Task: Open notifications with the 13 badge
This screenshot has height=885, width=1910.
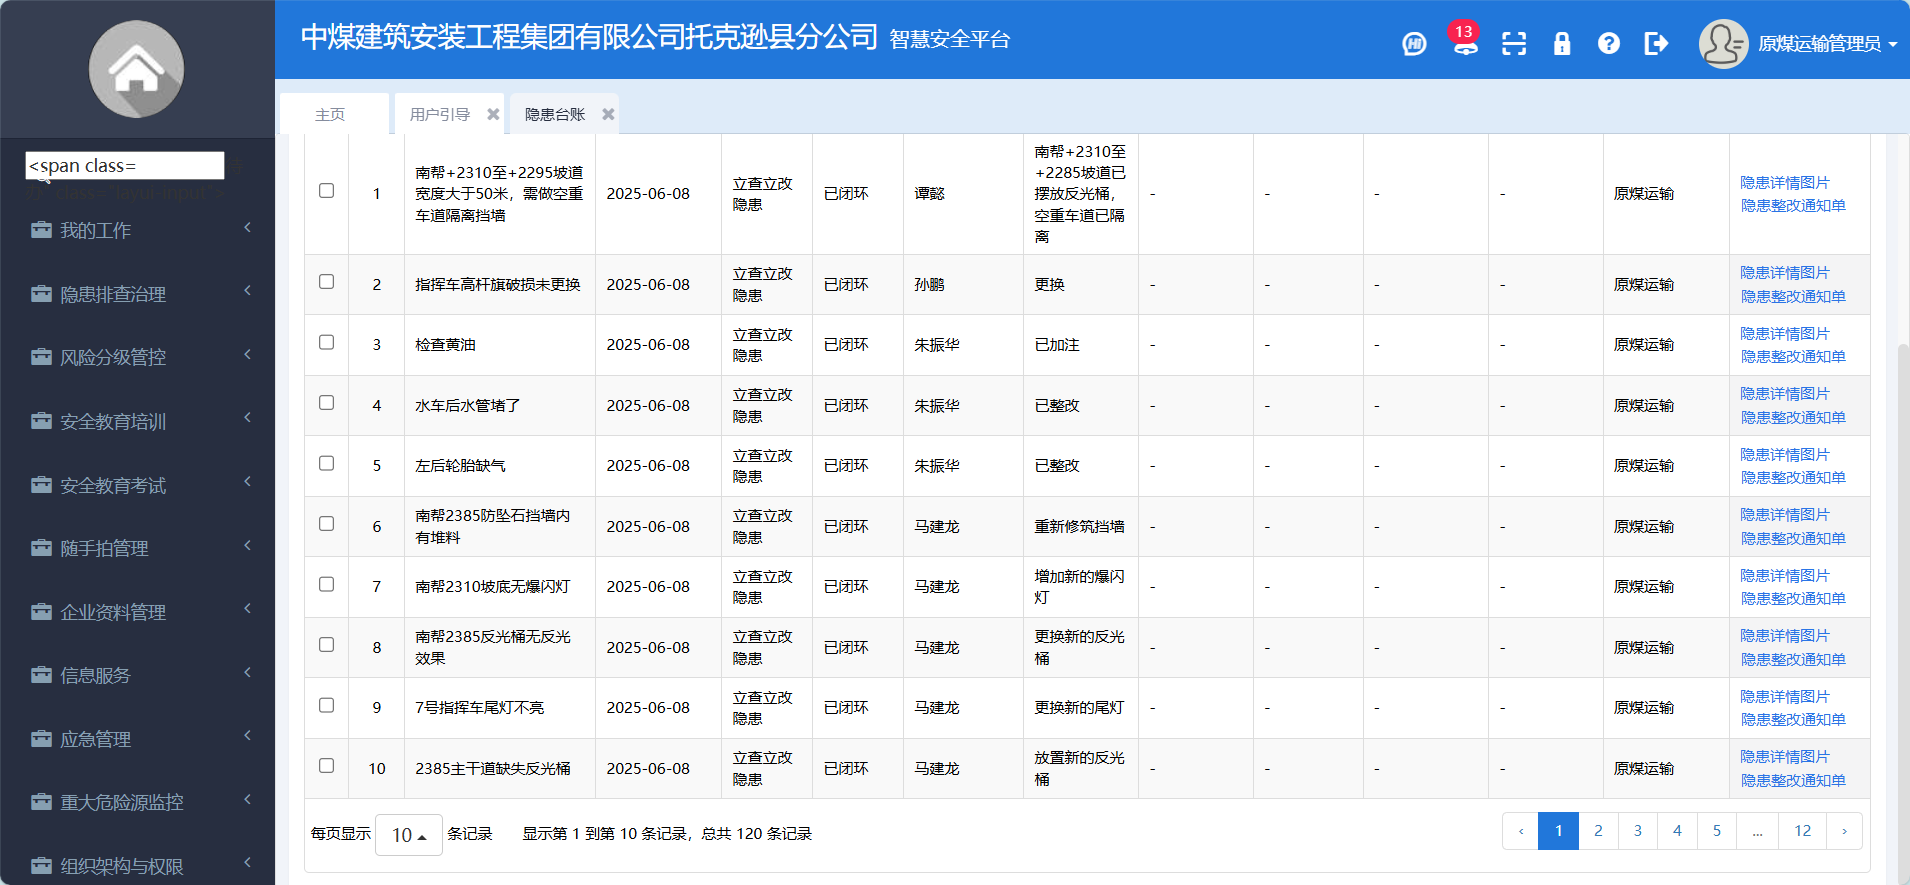Action: [1465, 44]
